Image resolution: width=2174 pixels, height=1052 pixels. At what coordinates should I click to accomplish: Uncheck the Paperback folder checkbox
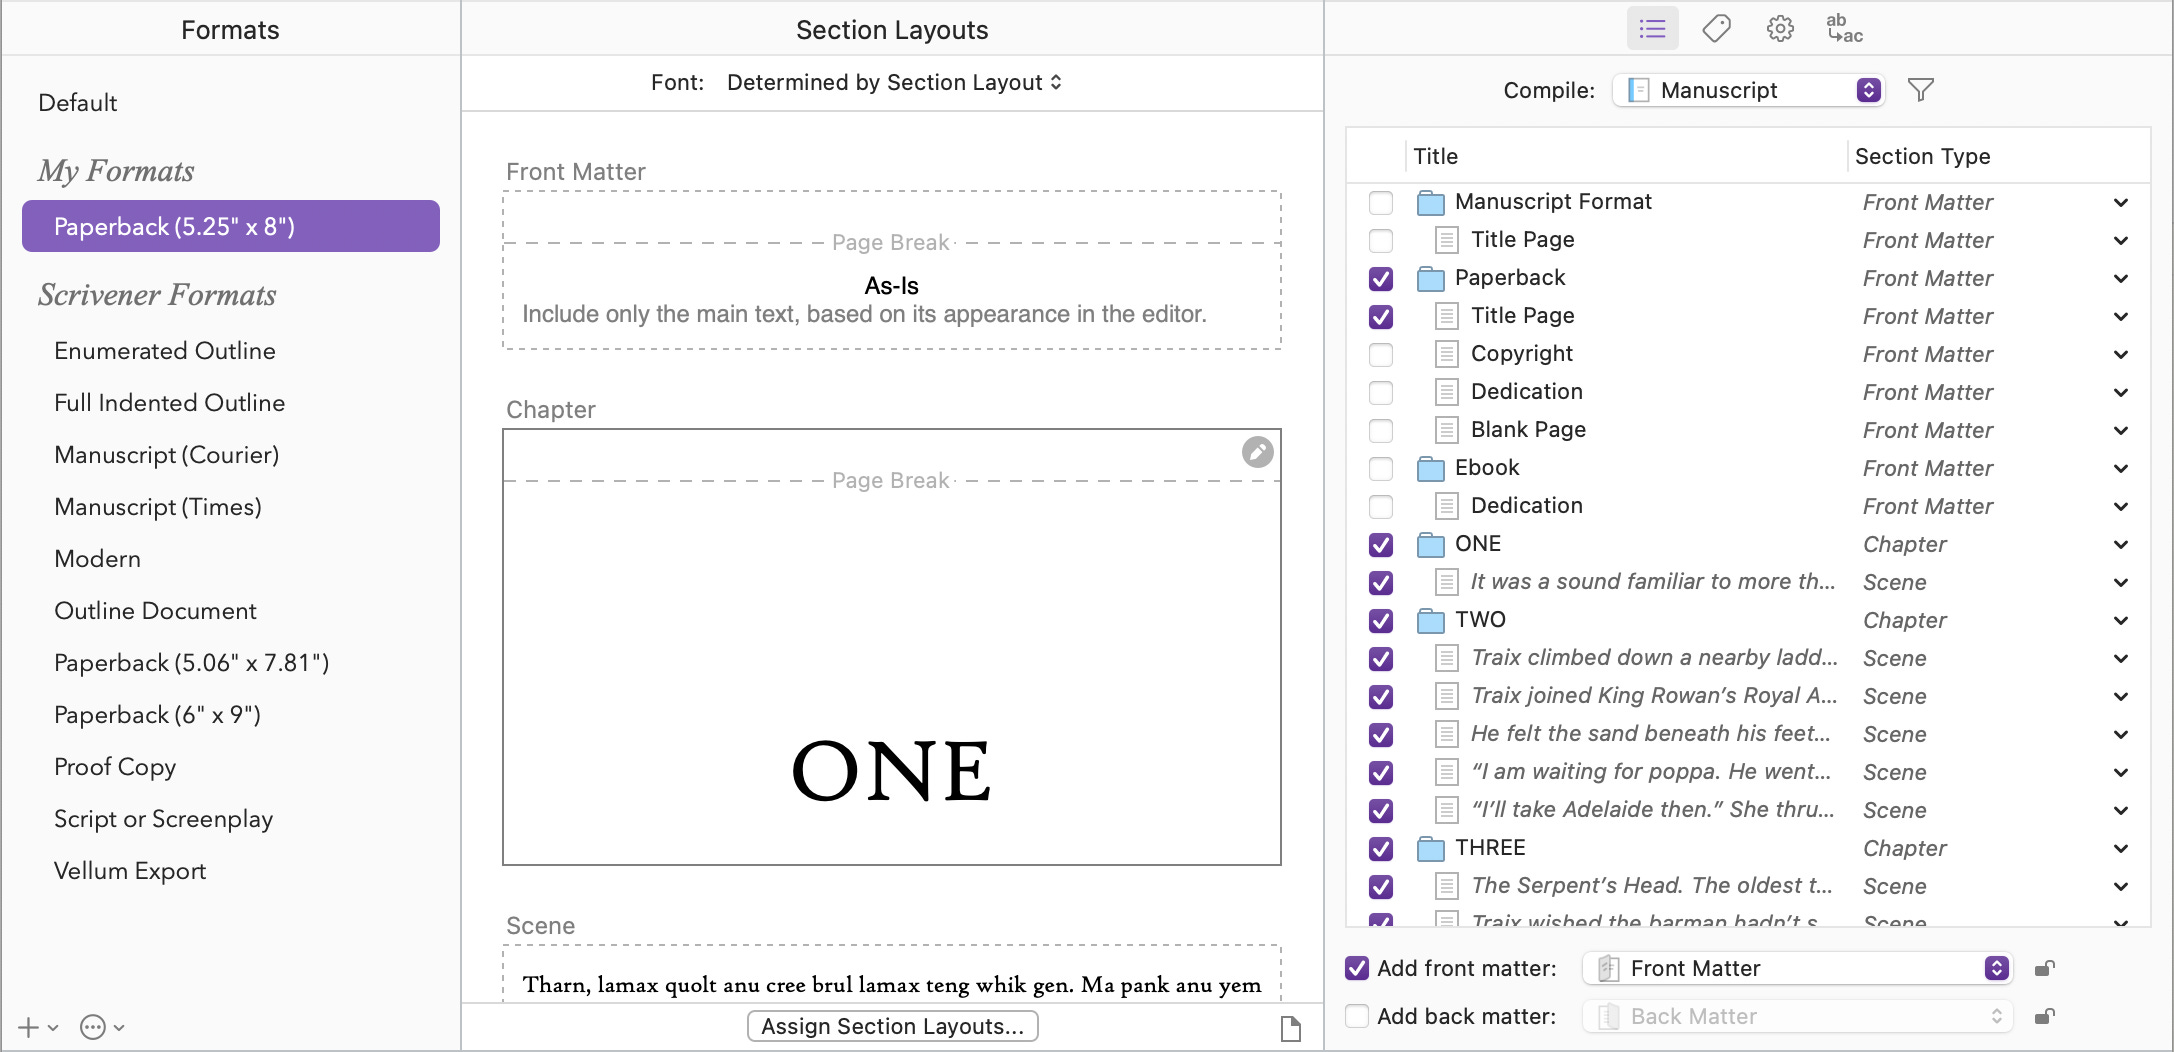pos(1381,278)
